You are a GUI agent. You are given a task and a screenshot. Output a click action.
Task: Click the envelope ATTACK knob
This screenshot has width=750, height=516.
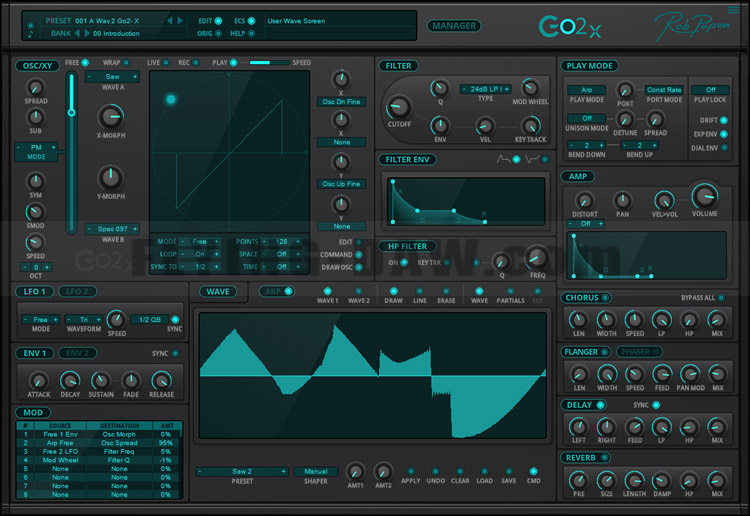[38, 381]
